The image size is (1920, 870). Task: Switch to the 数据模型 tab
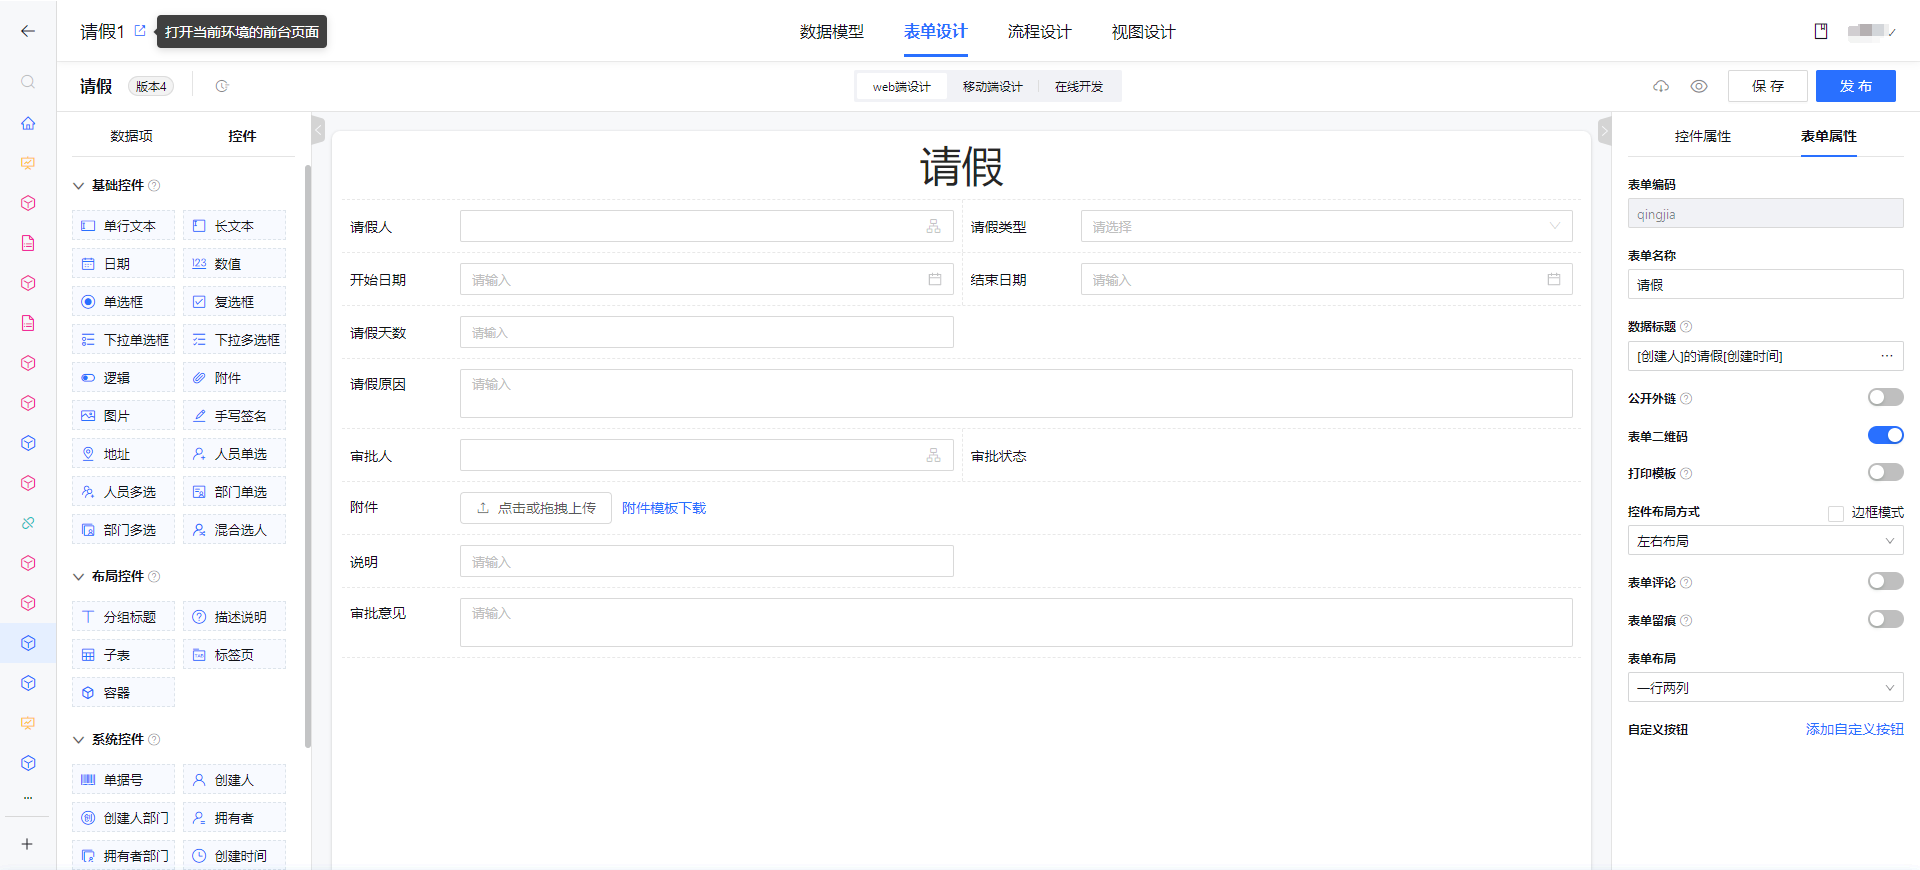click(x=831, y=32)
